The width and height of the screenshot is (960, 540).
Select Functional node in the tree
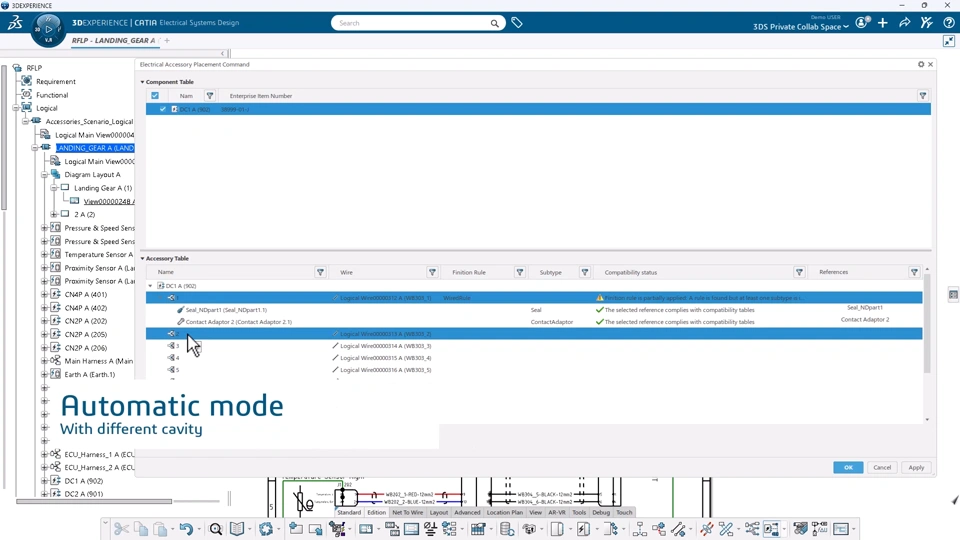52,95
